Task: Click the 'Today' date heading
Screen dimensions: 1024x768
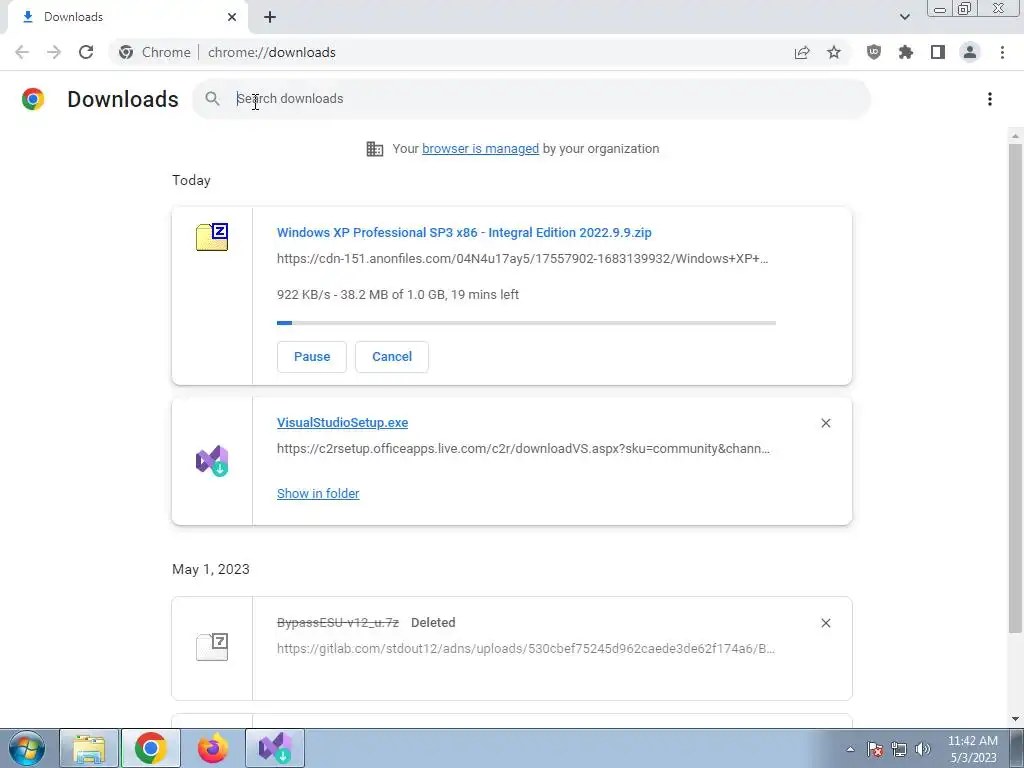Action: pos(191,180)
